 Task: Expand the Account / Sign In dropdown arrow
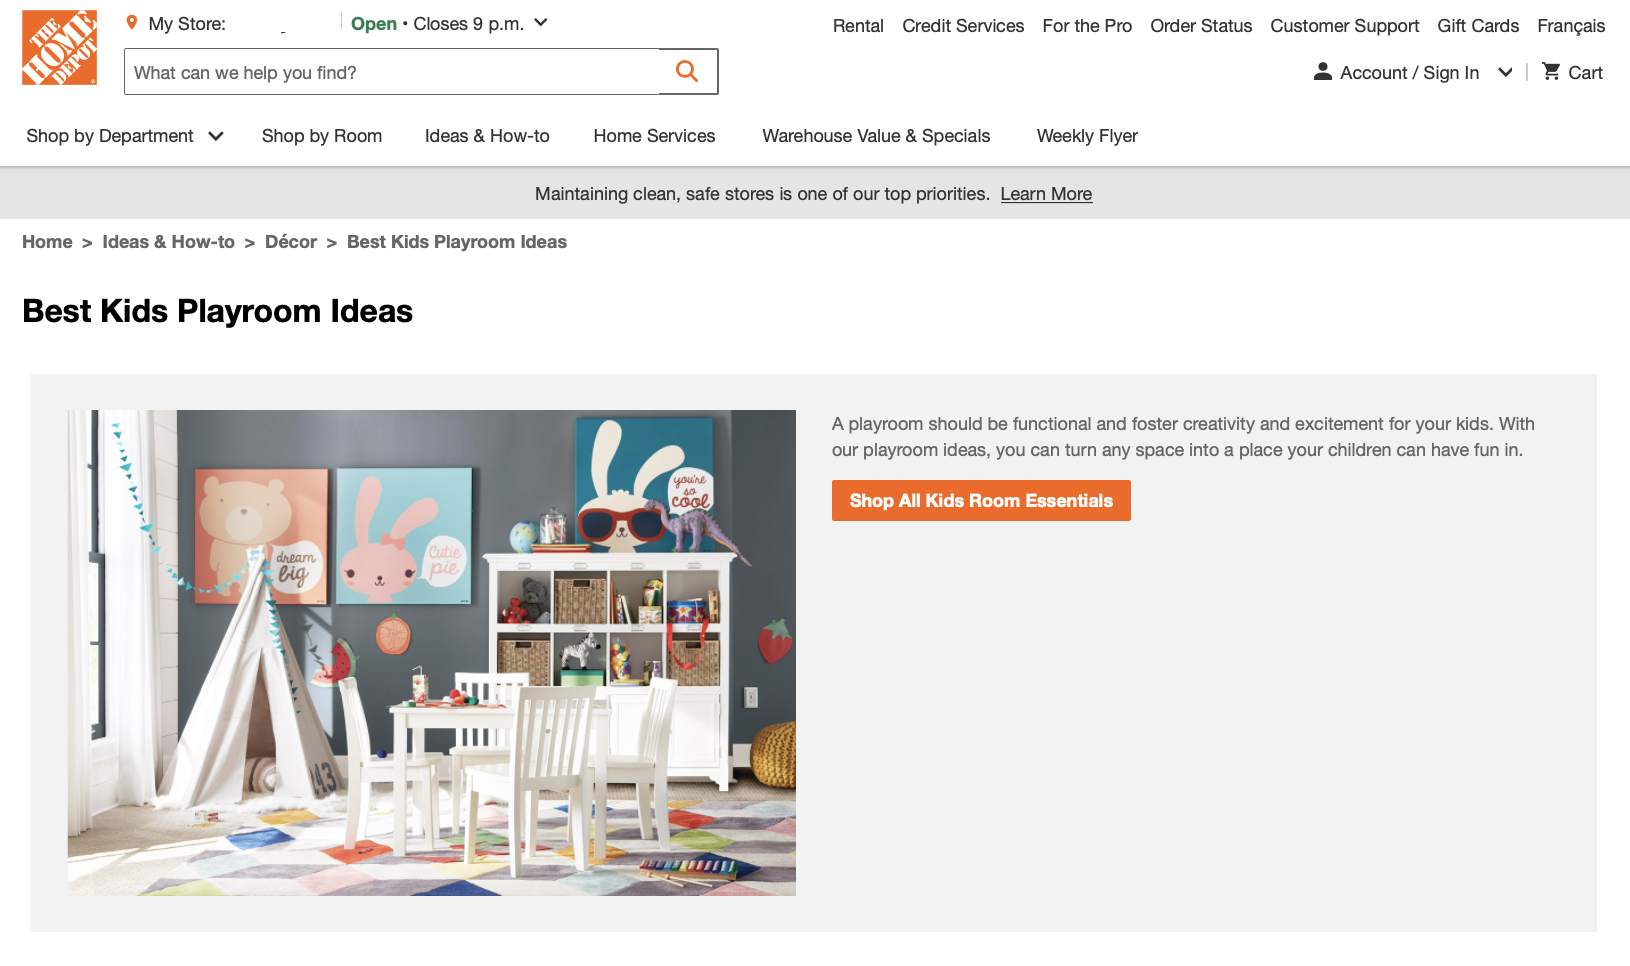[1505, 72]
